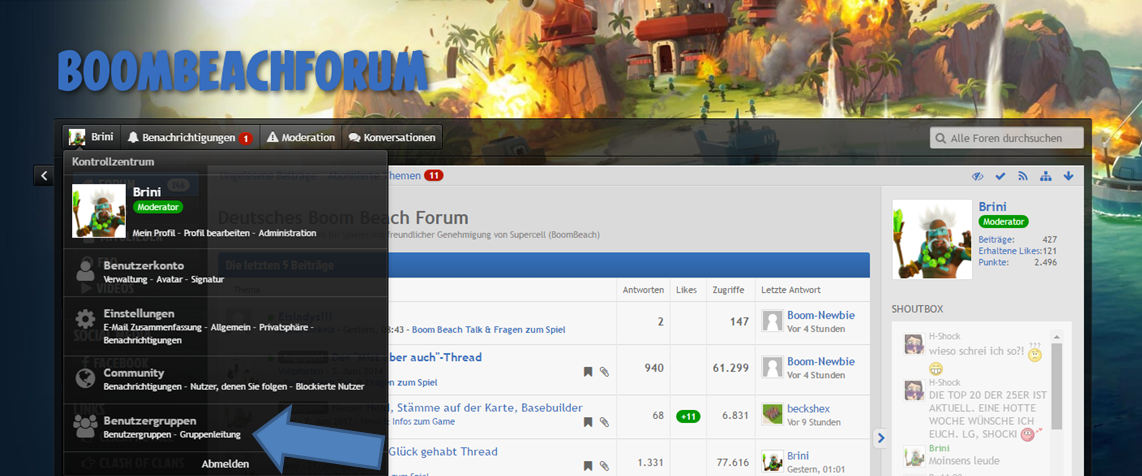Click the mark-all-read checkmark icon

click(1001, 176)
